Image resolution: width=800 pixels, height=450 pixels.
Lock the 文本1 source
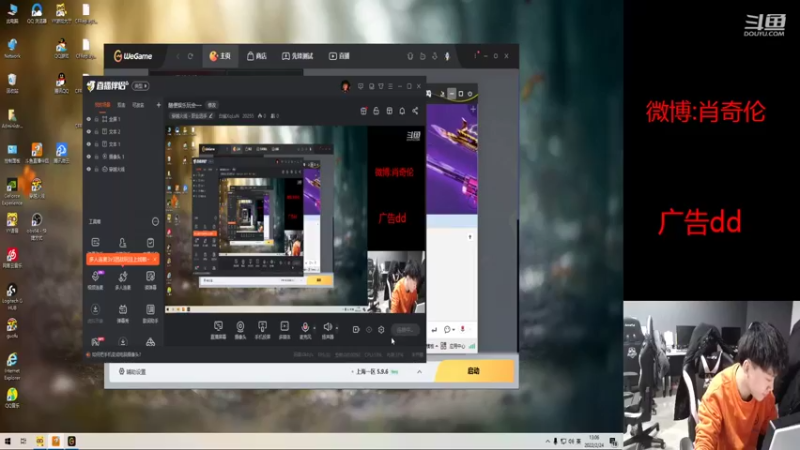[x=96, y=144]
